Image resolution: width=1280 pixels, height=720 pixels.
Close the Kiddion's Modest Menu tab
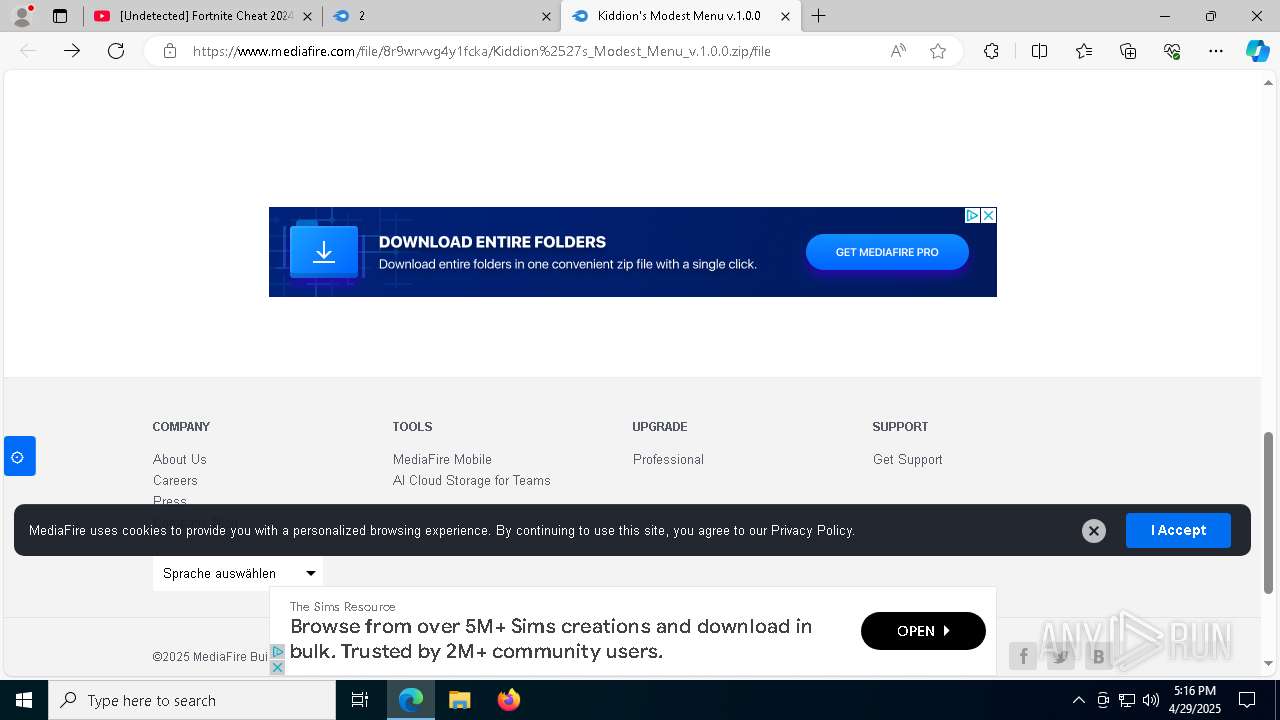pos(785,16)
